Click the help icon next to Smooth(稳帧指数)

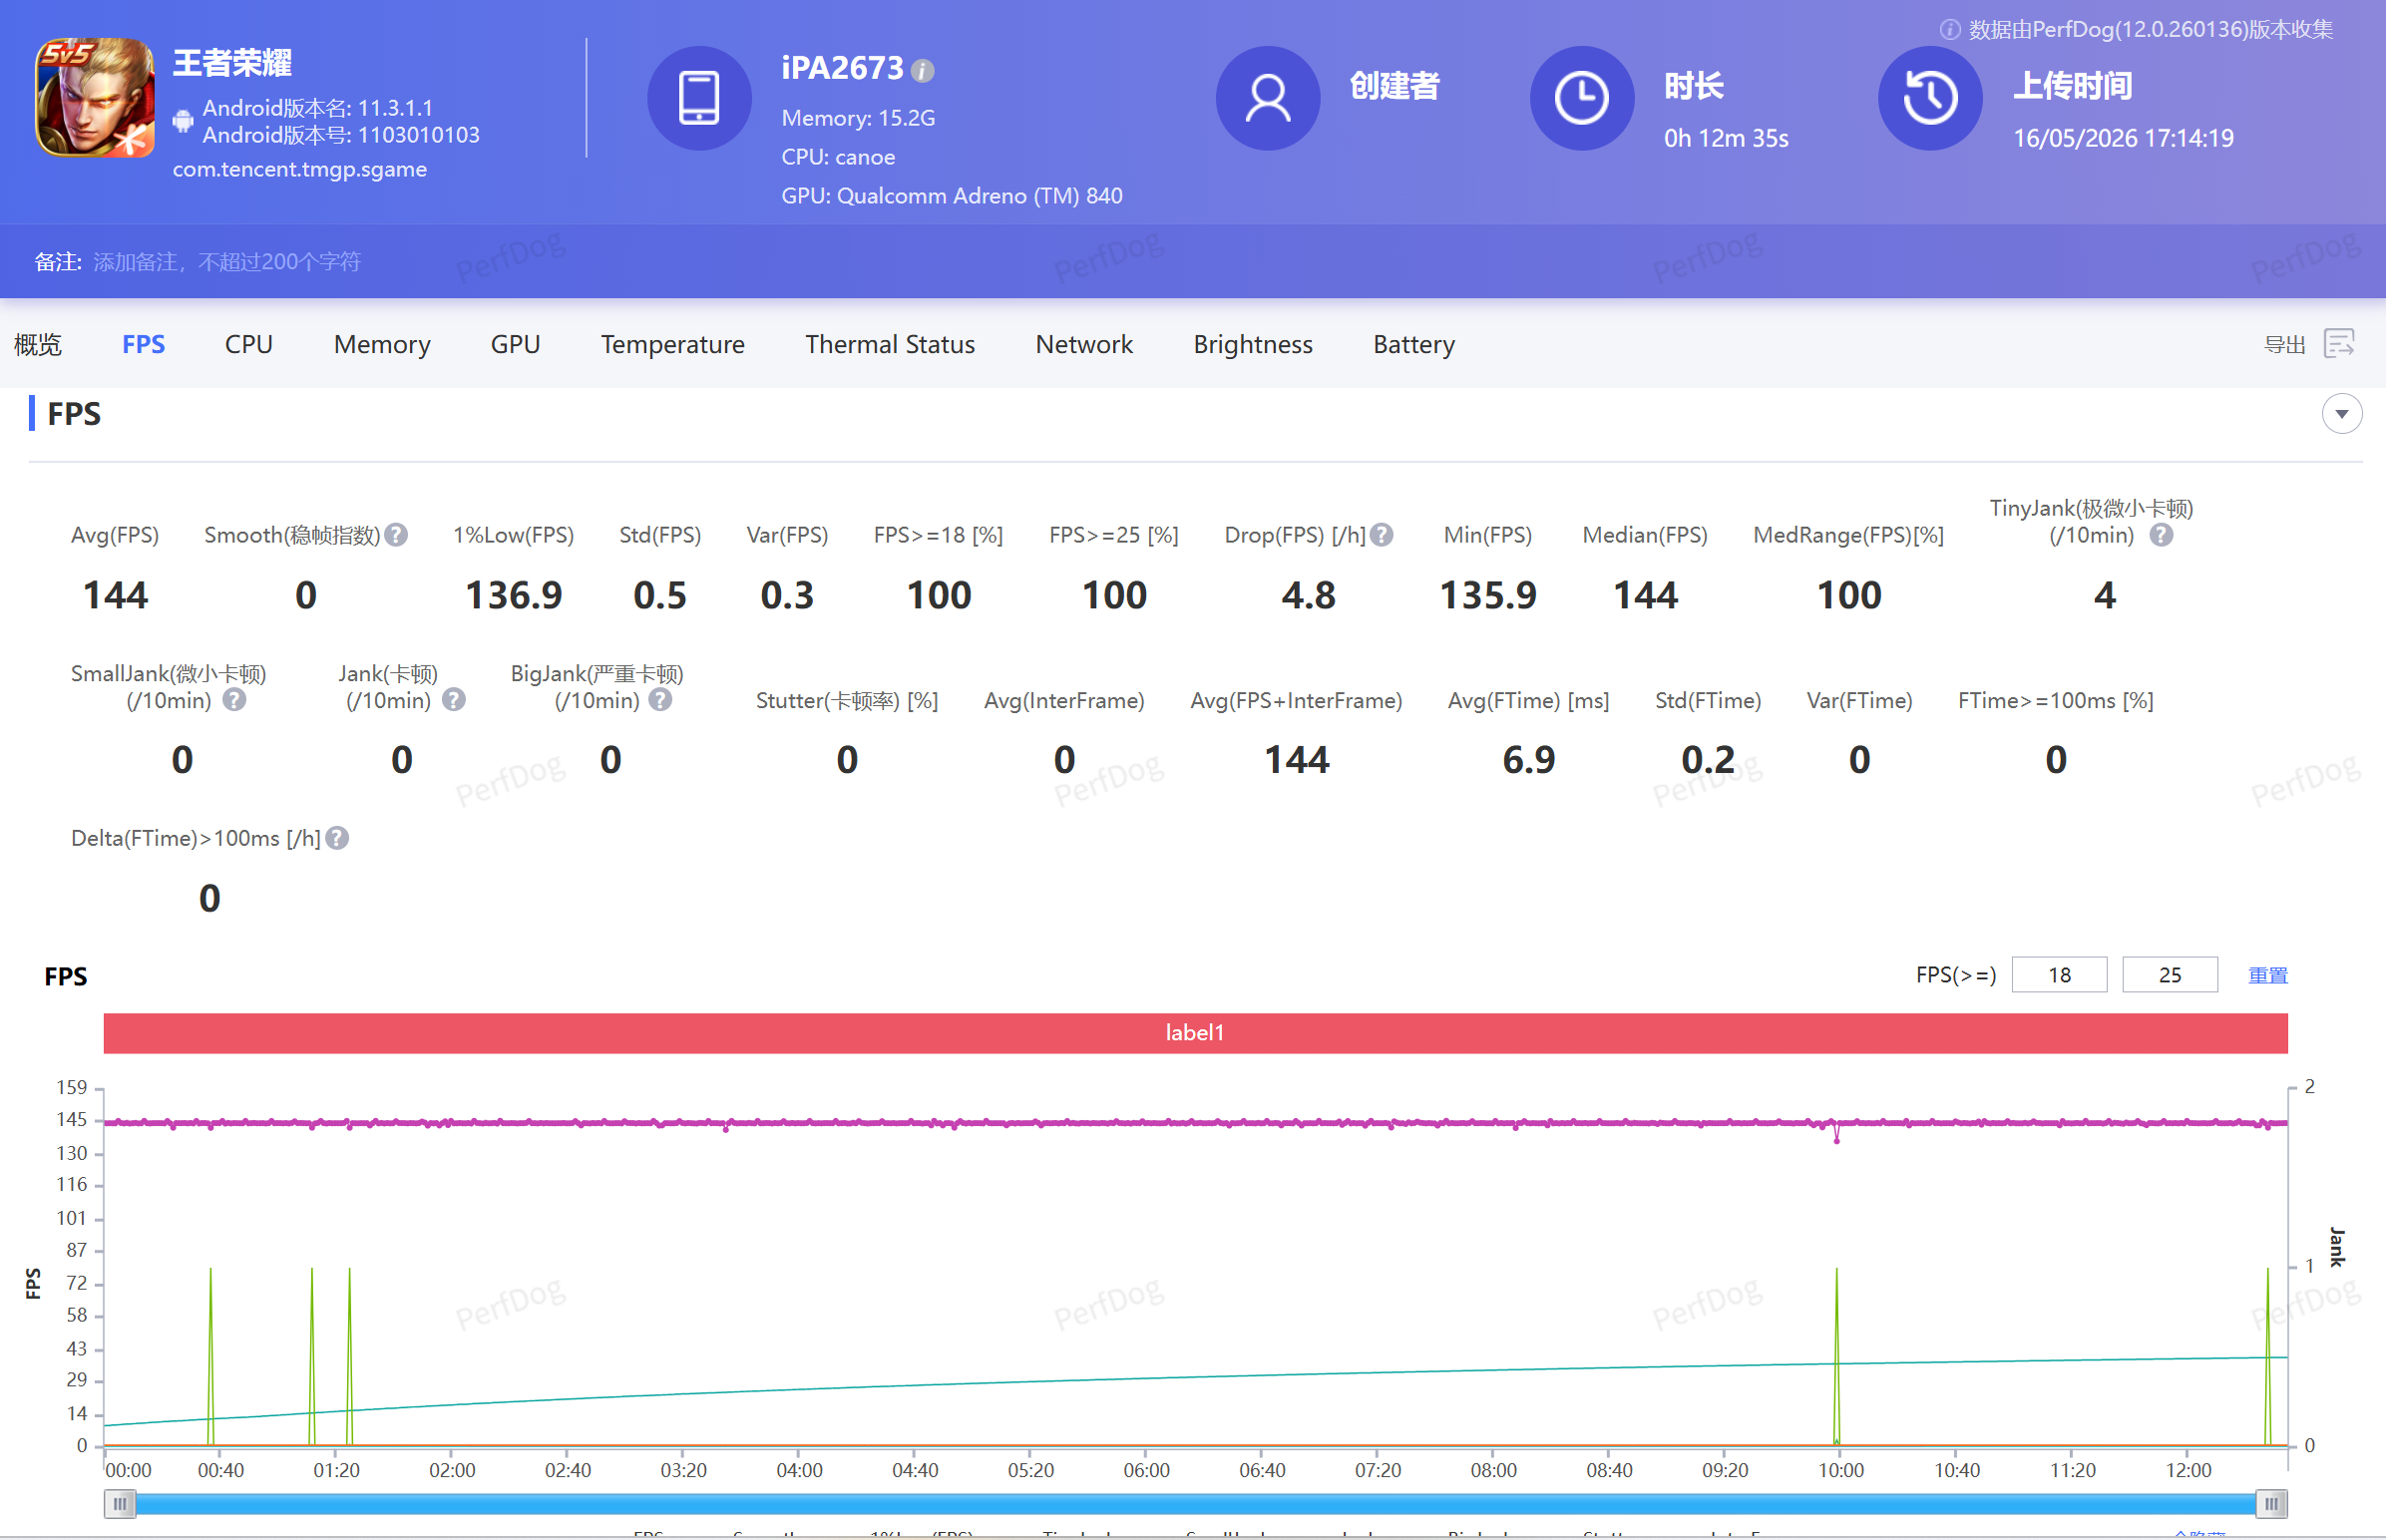(x=396, y=535)
